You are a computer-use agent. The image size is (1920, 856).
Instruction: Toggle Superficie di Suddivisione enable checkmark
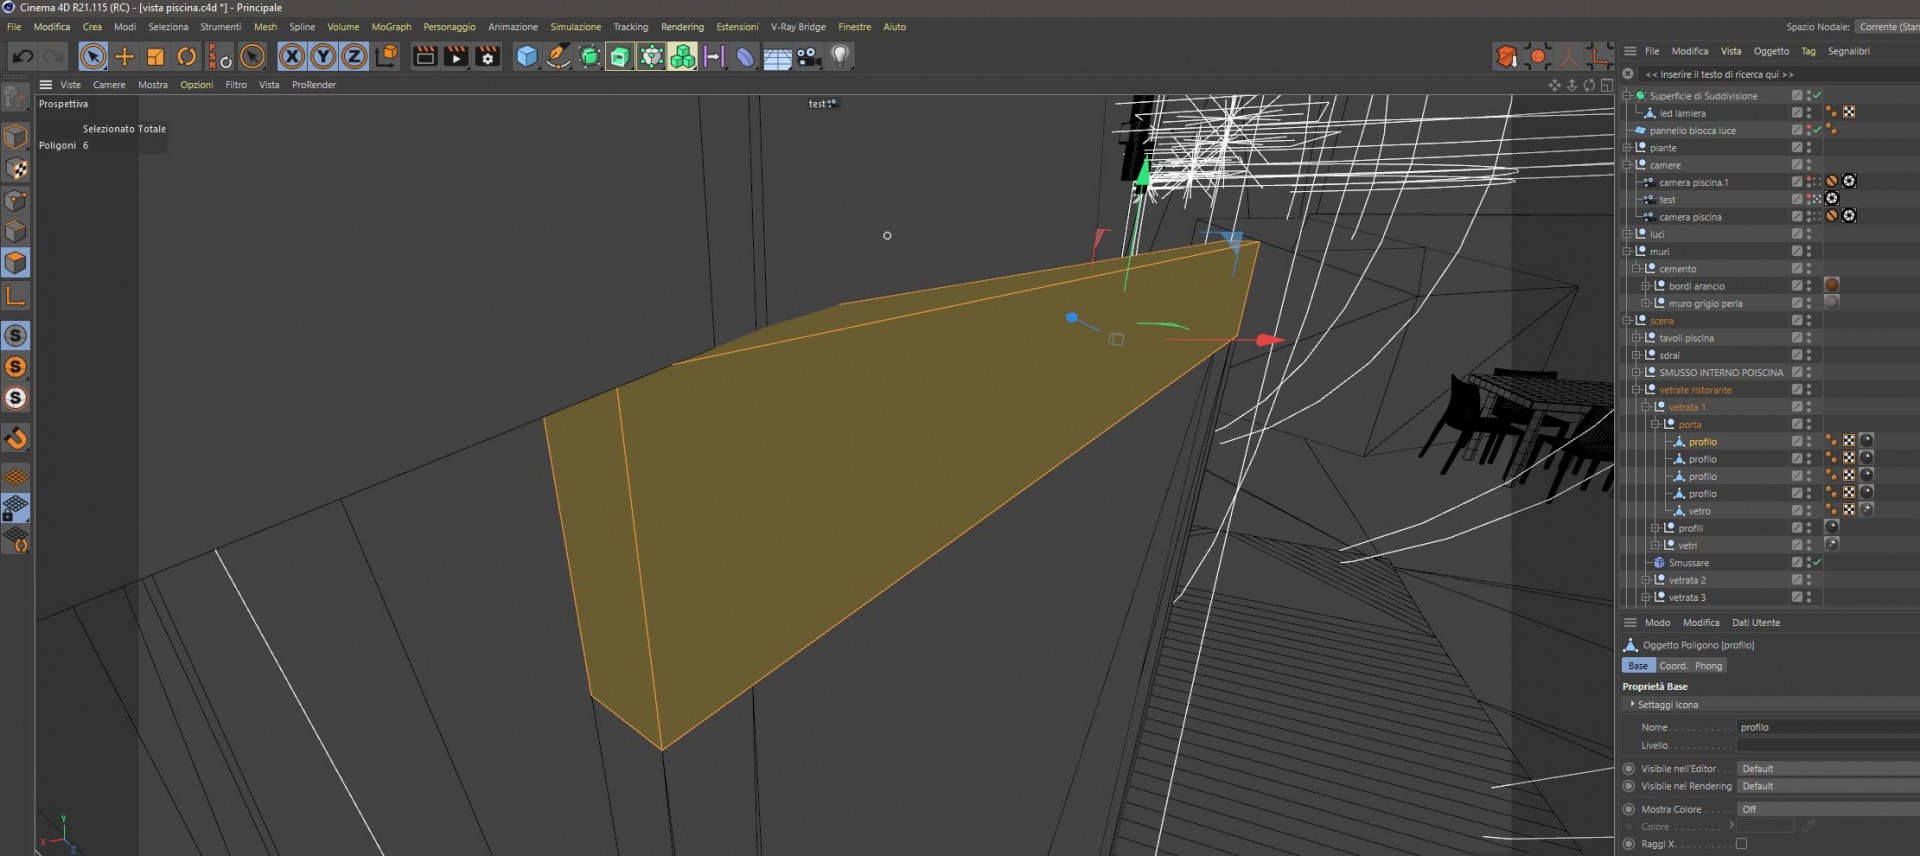[x=1817, y=96]
